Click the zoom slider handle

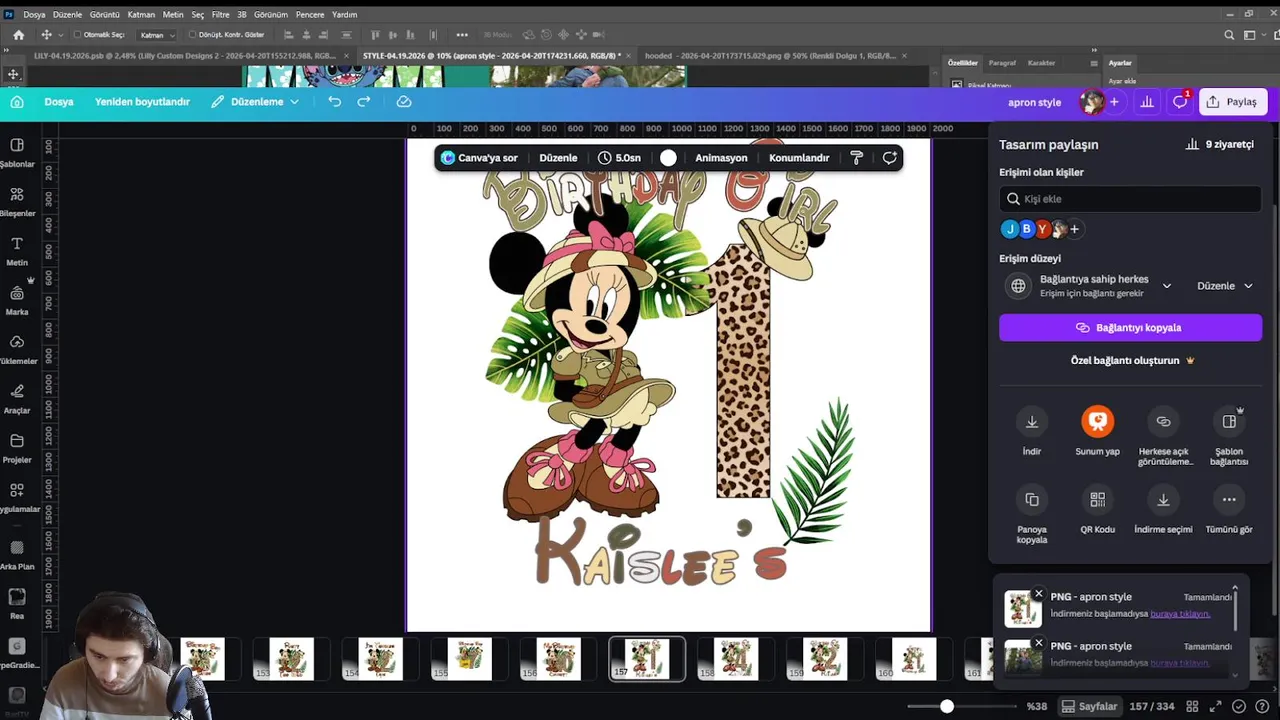pyautogui.click(x=946, y=706)
